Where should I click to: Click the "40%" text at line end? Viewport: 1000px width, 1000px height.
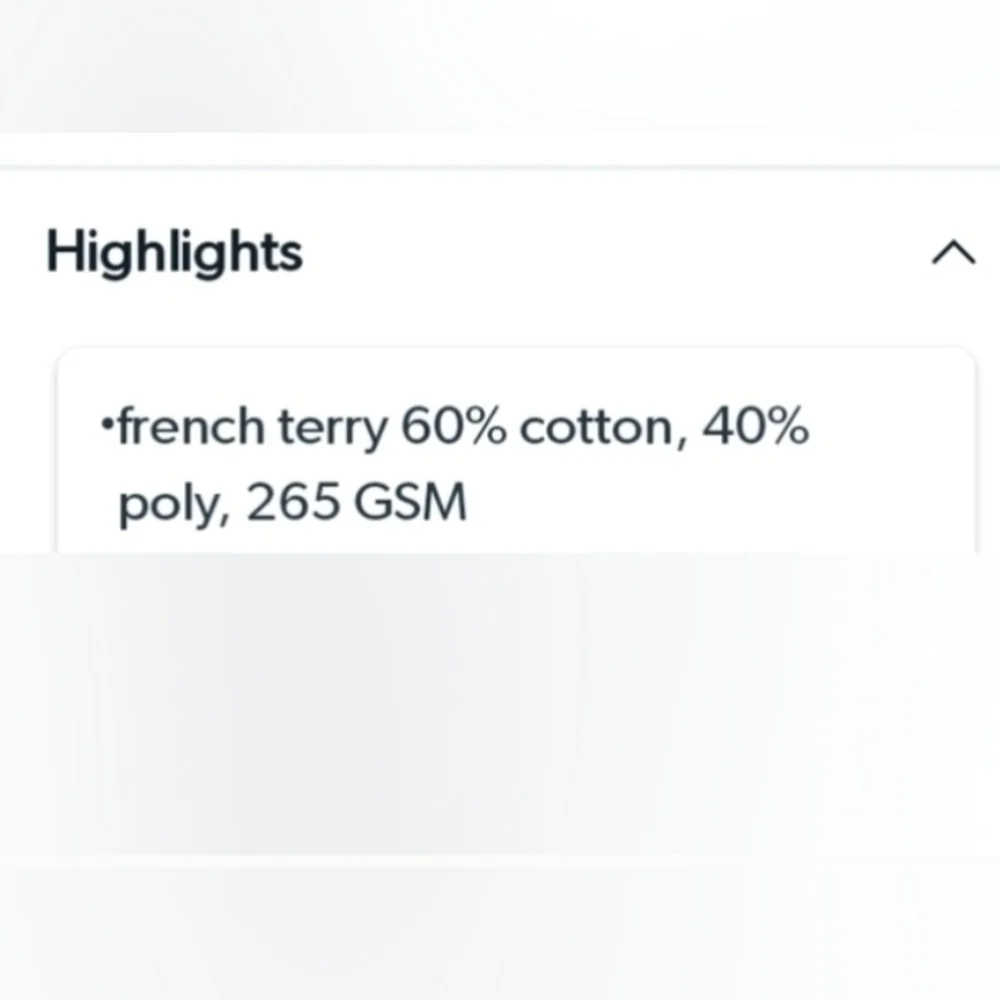[x=755, y=426]
